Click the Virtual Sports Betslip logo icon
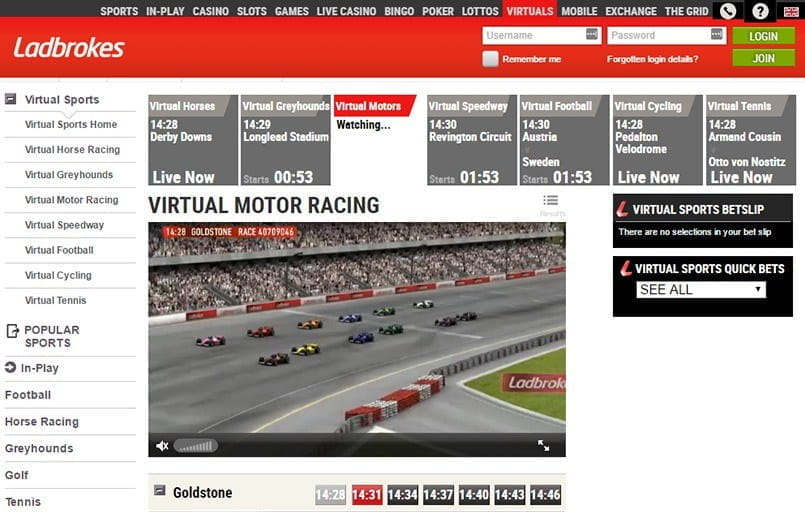Image resolution: width=805 pixels, height=512 pixels. (x=622, y=208)
